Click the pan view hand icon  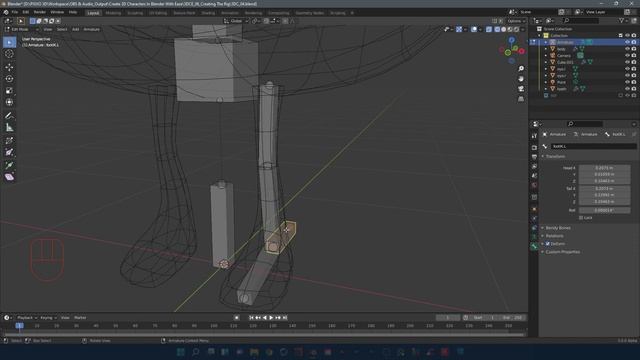(521, 79)
